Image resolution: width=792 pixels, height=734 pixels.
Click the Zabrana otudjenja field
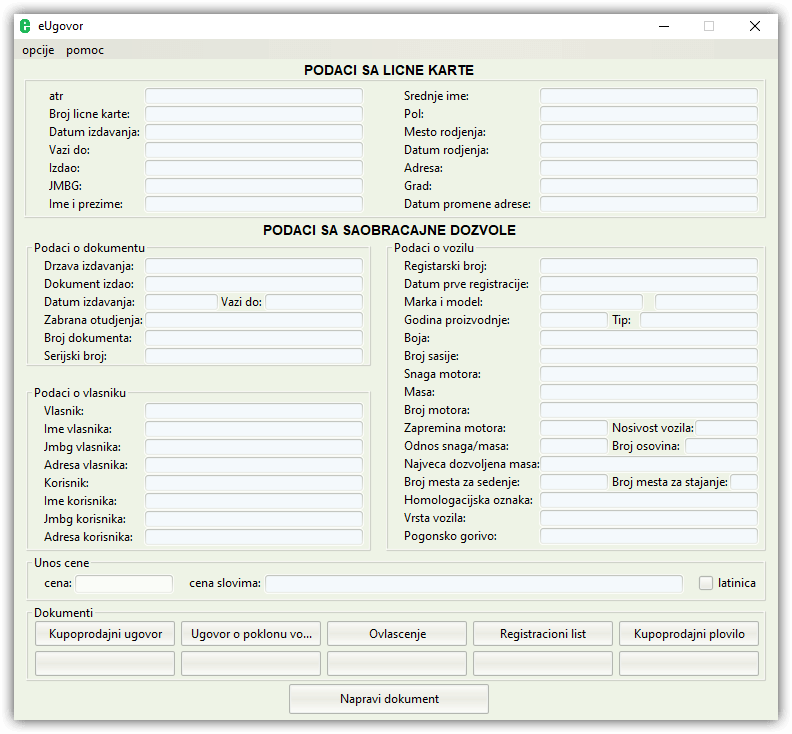click(254, 320)
